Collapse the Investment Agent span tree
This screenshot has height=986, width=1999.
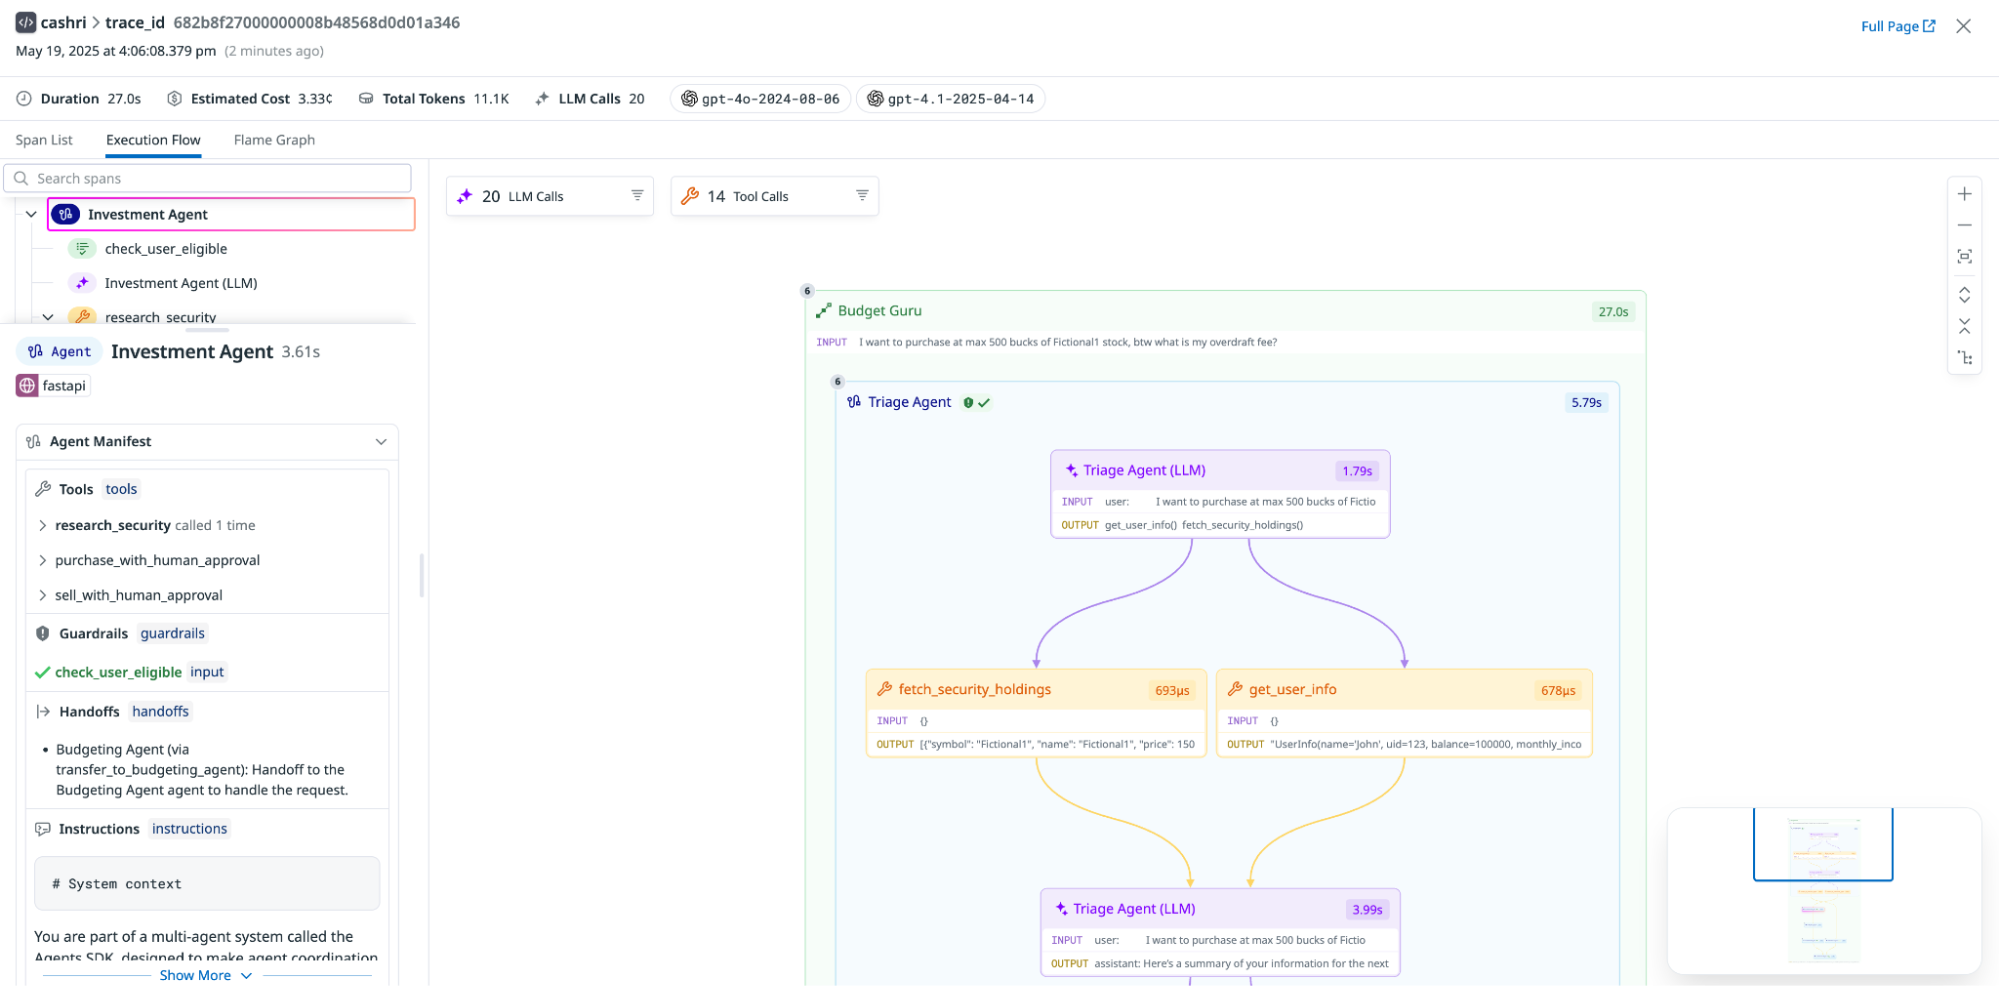31,213
